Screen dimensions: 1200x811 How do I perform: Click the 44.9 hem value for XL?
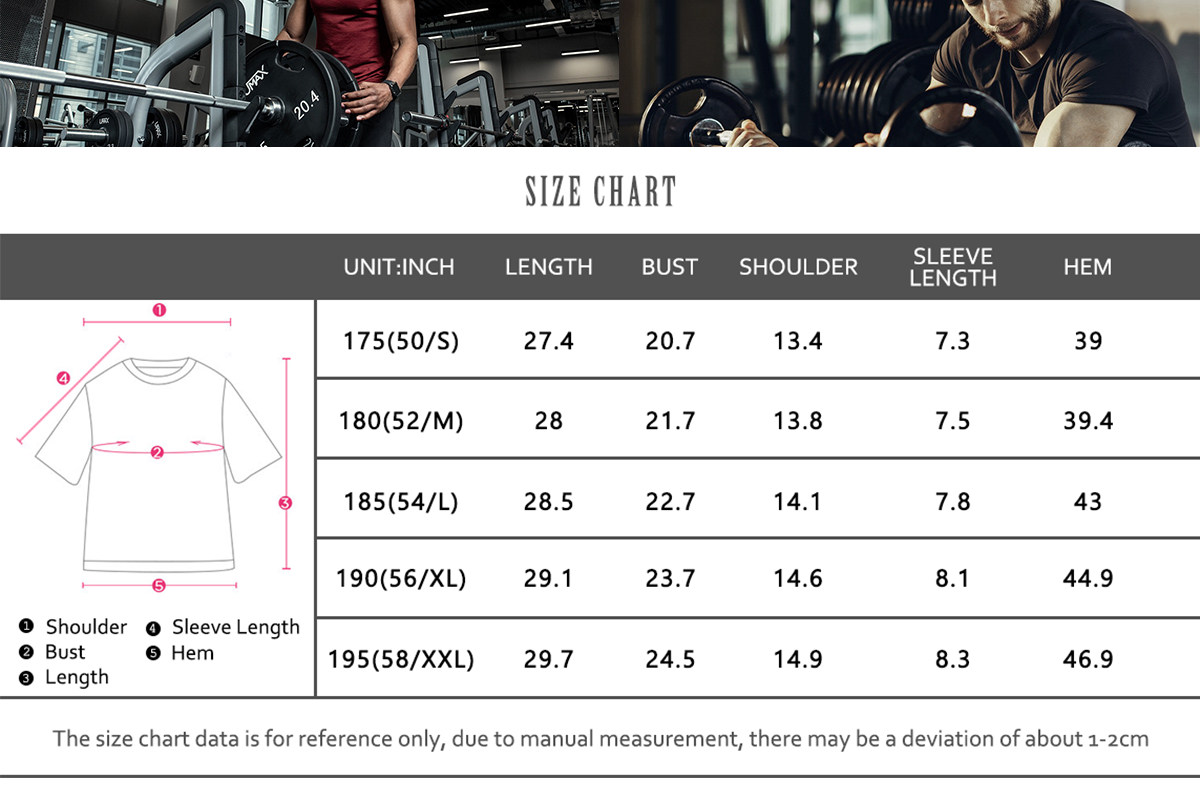pos(1088,579)
